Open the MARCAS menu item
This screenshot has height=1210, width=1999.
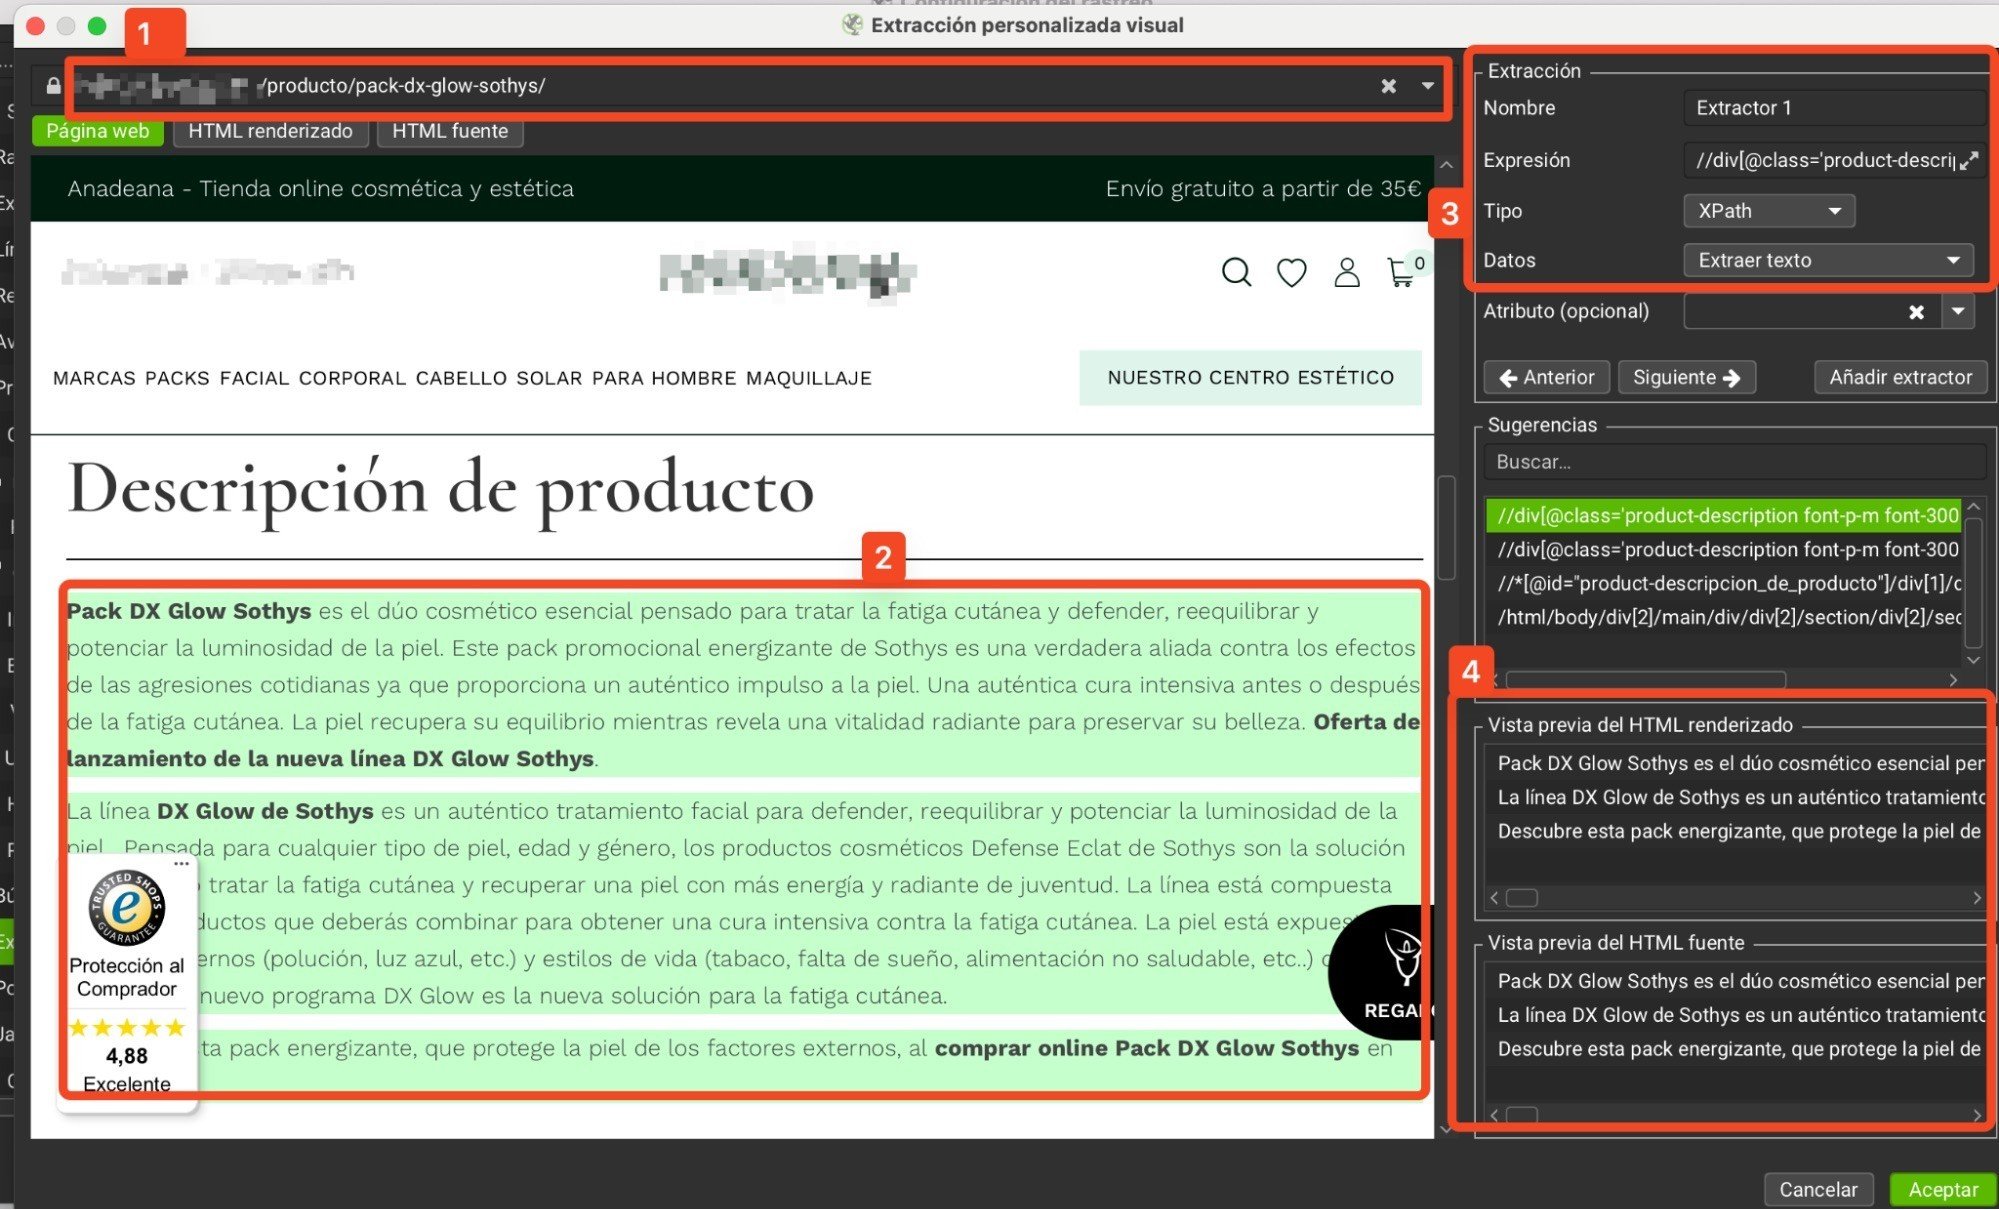(94, 378)
